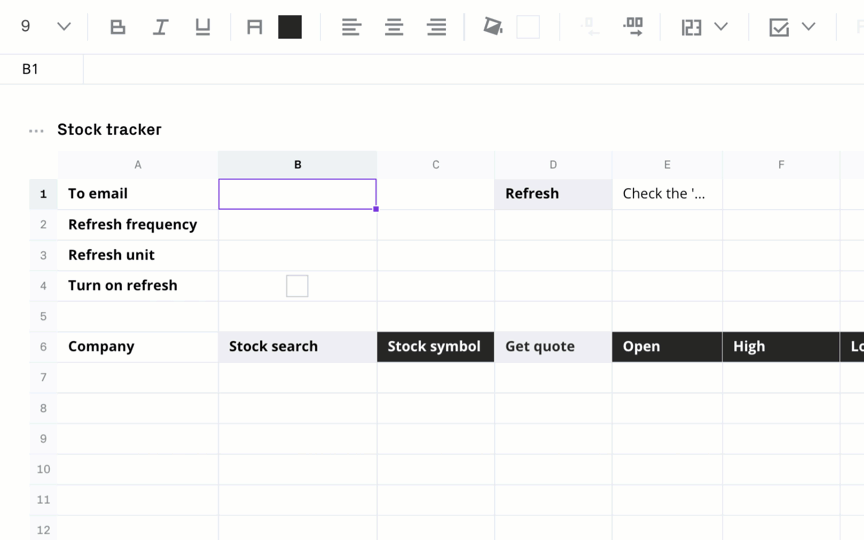Toggle italic formatting
This screenshot has height=540, width=864.
click(160, 27)
